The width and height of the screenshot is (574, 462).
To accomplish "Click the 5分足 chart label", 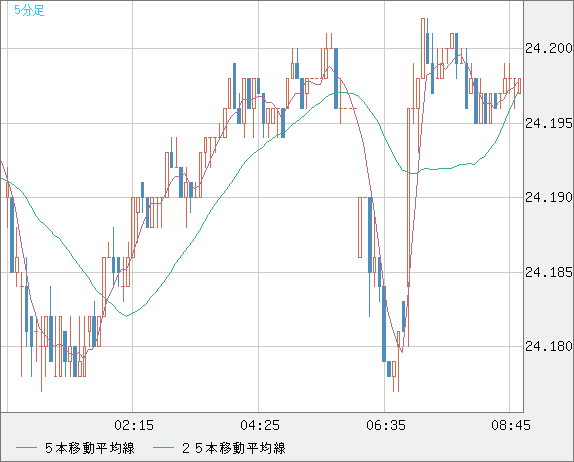I will [29, 10].
